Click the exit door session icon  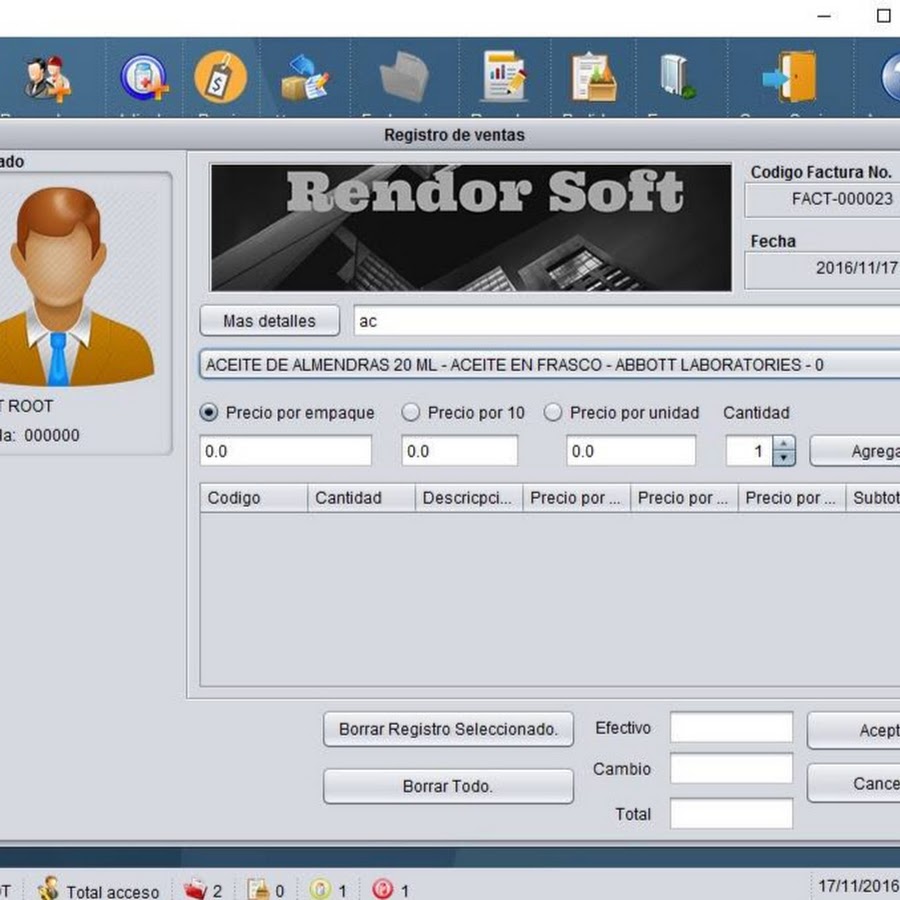tap(788, 78)
